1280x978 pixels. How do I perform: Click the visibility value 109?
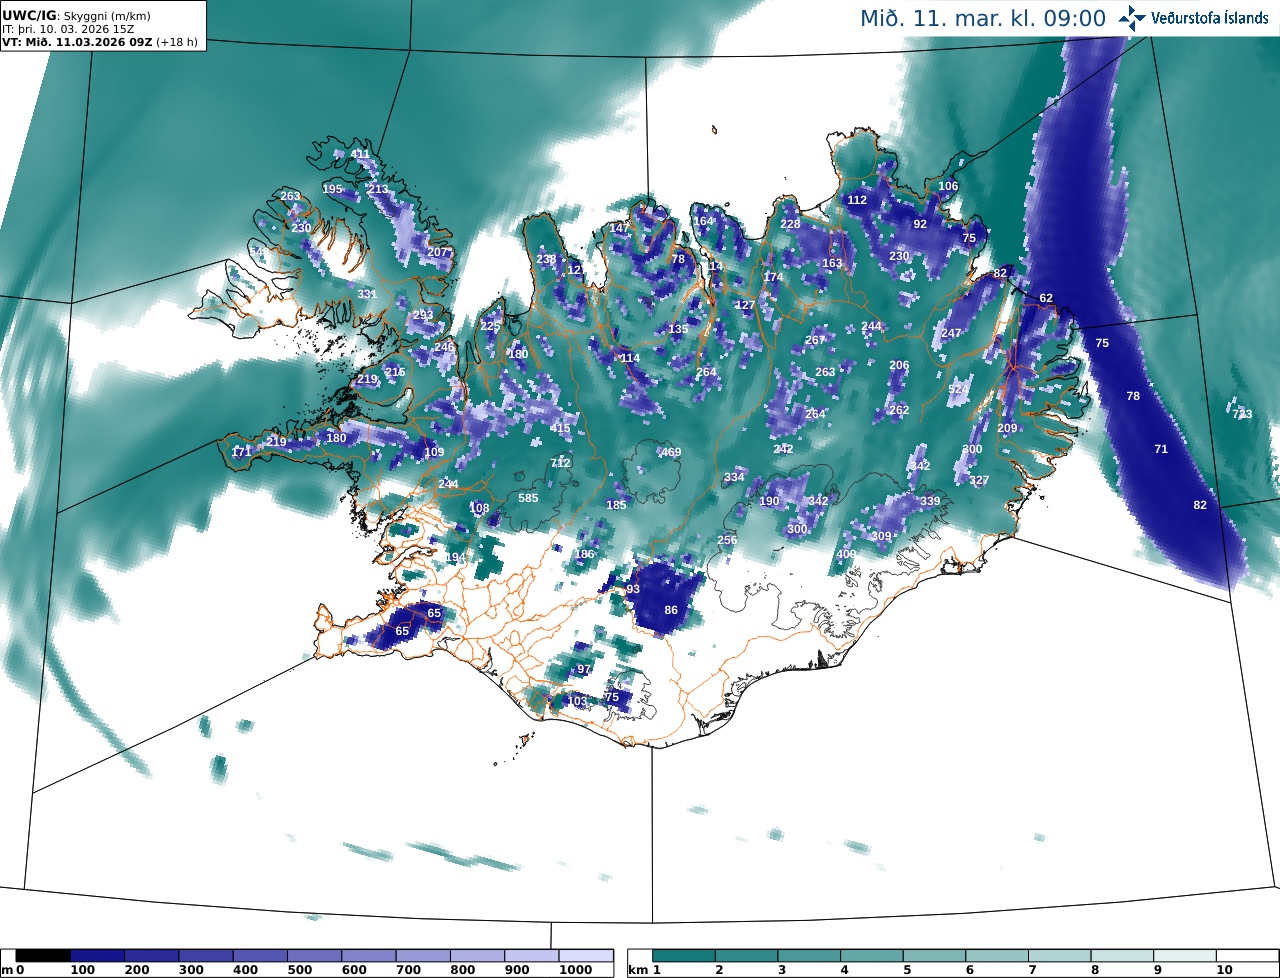coord(434,453)
